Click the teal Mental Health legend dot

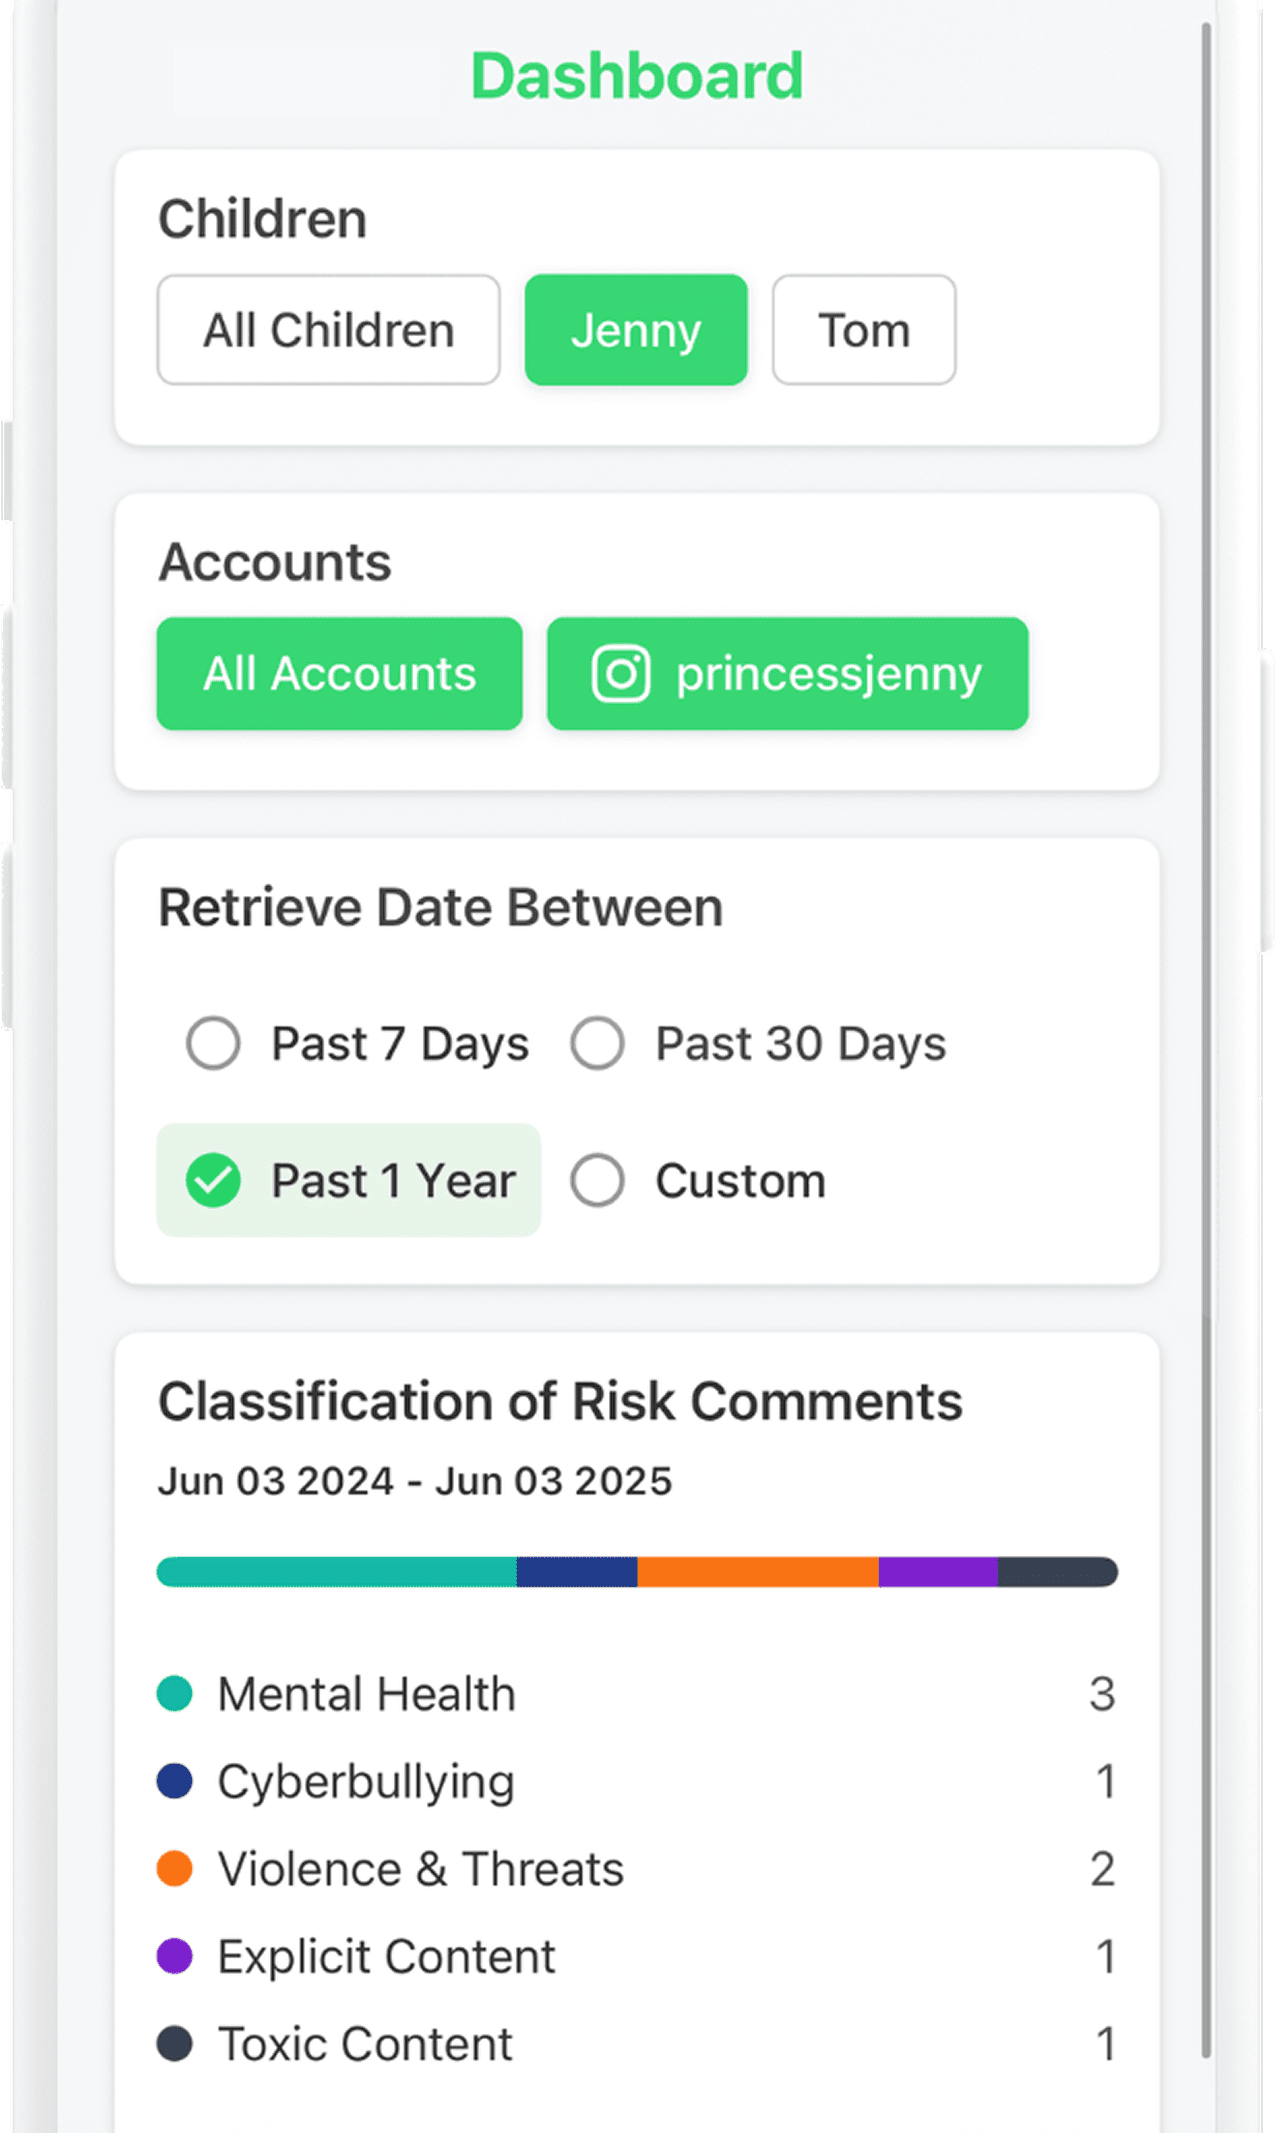coord(175,1694)
